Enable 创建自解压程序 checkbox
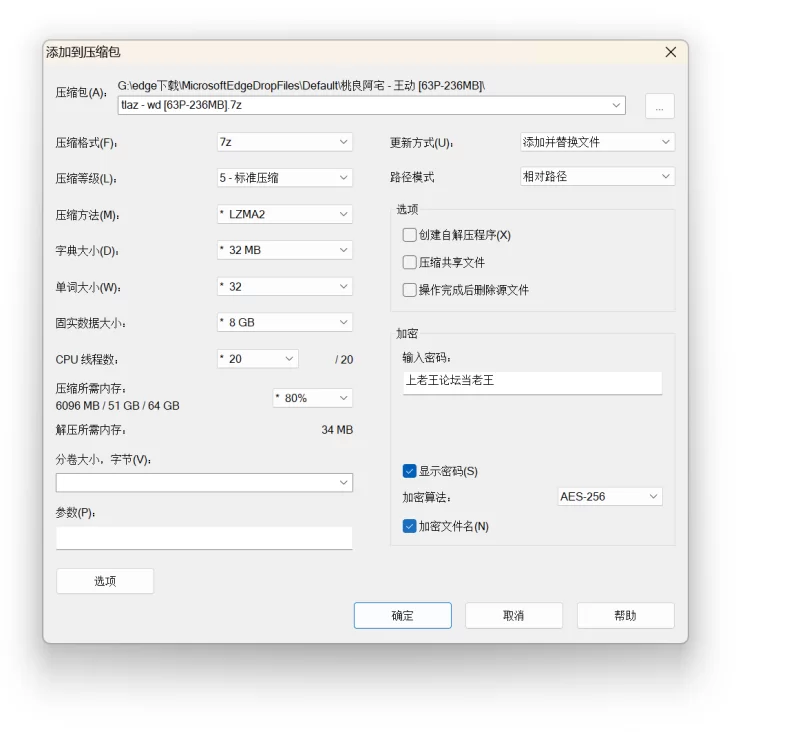The height and width of the screenshot is (736, 800). [x=410, y=235]
